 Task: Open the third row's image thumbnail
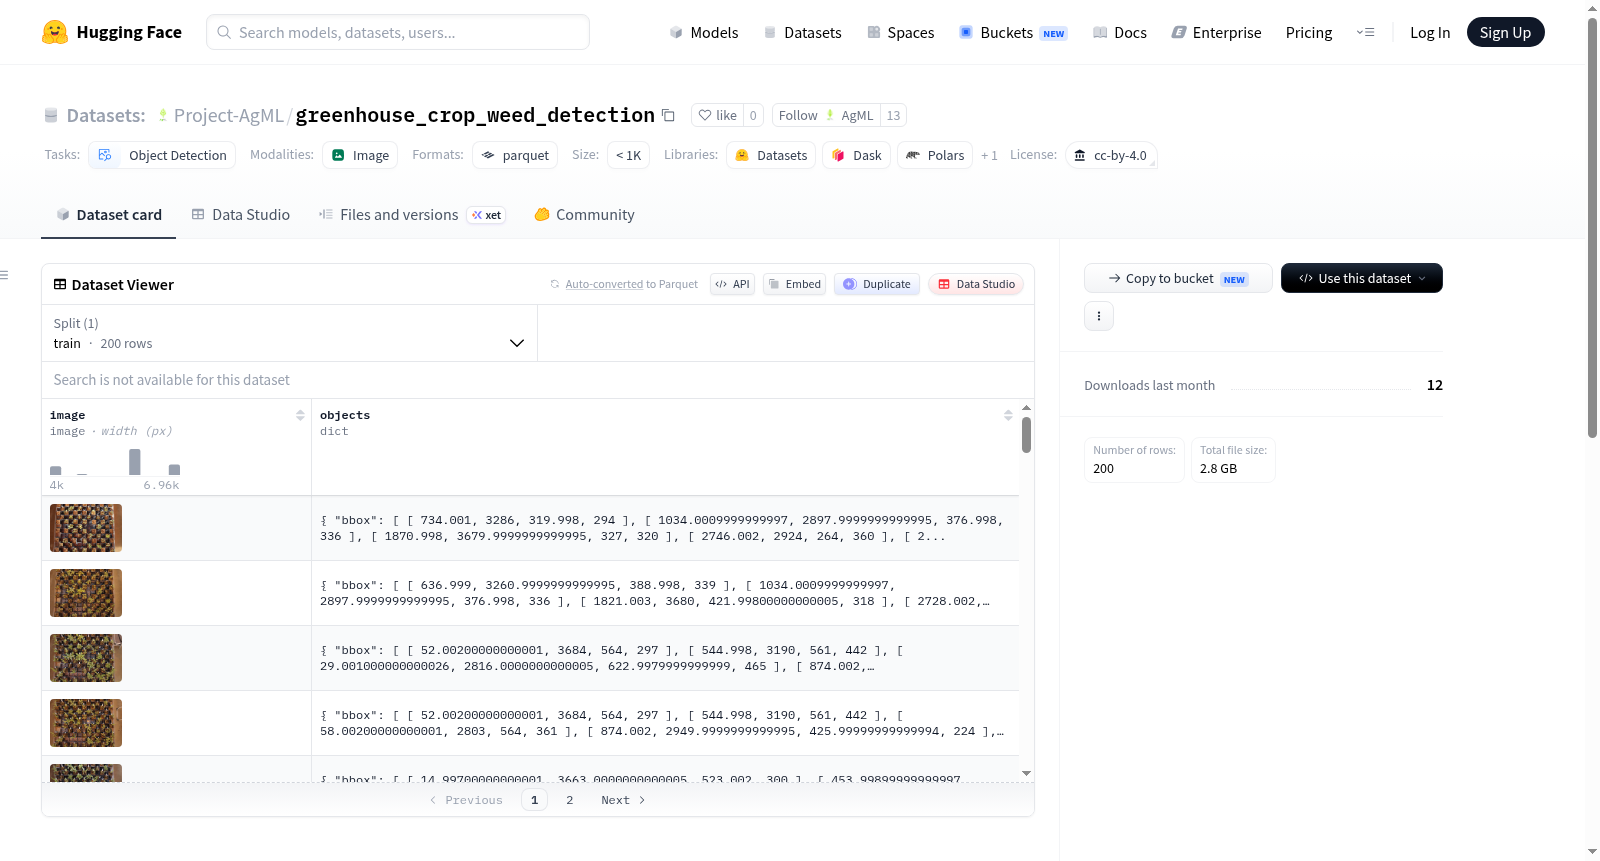tap(86, 658)
